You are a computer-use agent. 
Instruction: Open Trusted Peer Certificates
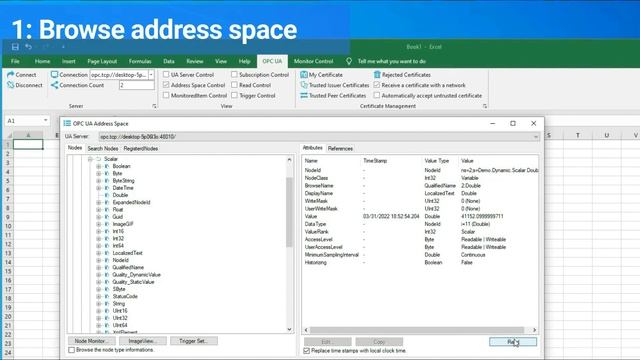click(x=333, y=96)
